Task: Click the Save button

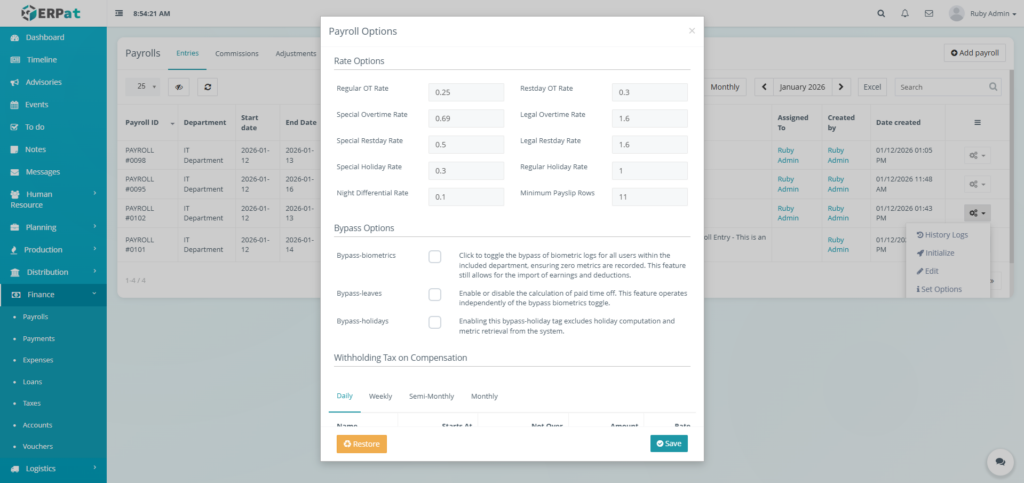Action: pos(669,444)
